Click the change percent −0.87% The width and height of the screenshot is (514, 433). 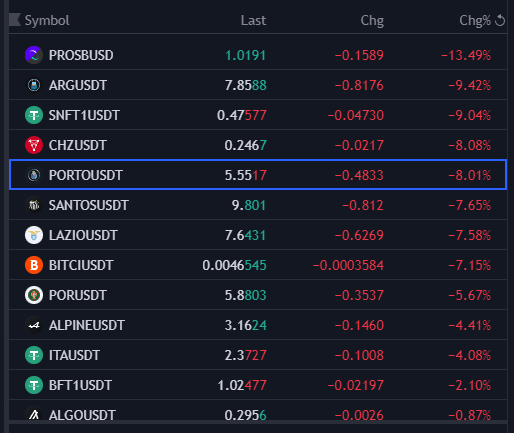tap(469, 415)
